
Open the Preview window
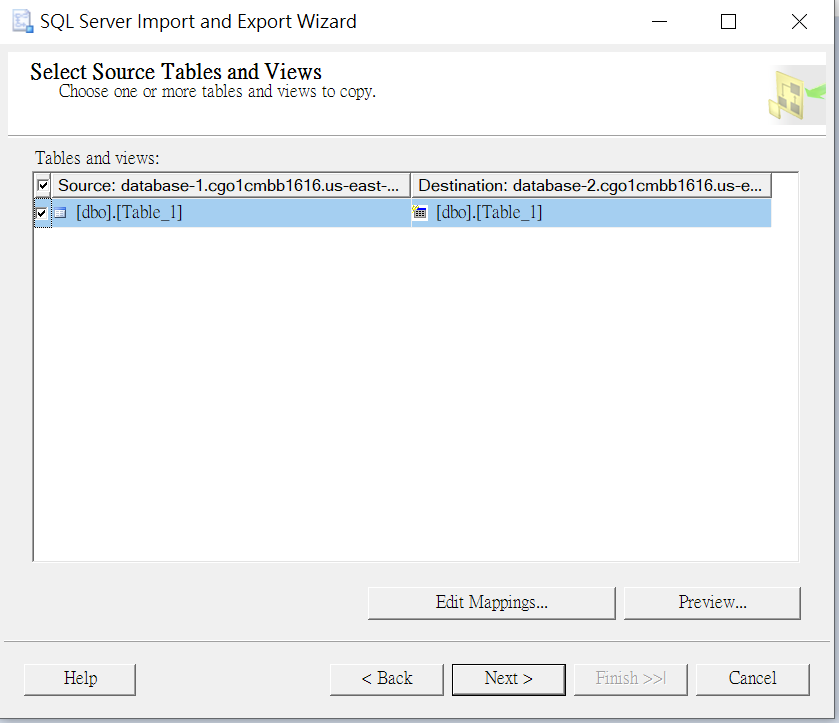click(x=712, y=603)
